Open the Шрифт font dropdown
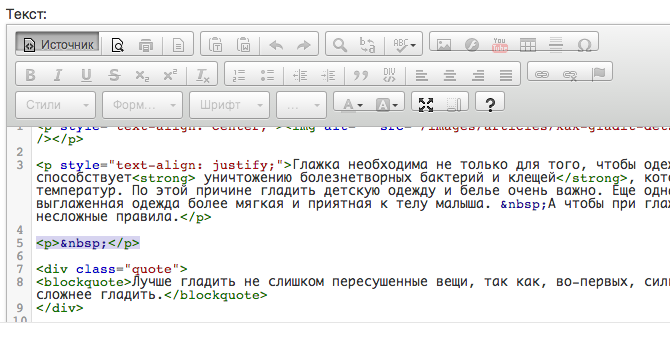The width and height of the screenshot is (670, 362). (x=229, y=105)
